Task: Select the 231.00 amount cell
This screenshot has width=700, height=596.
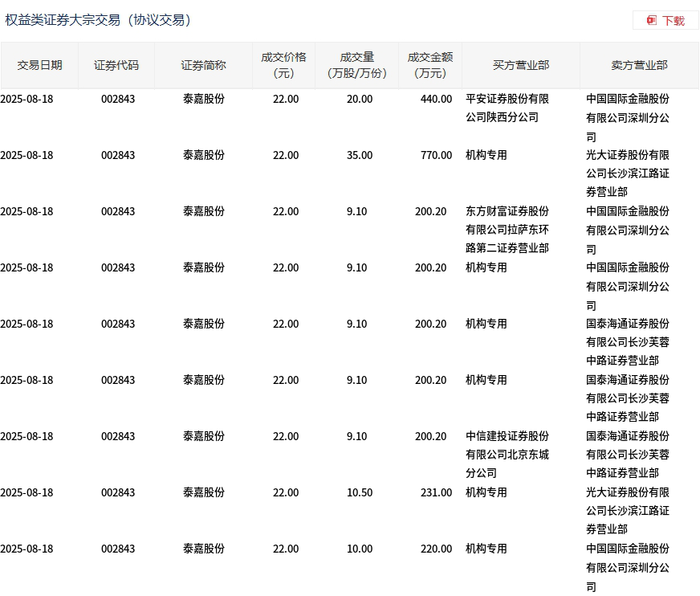Action: [x=436, y=493]
